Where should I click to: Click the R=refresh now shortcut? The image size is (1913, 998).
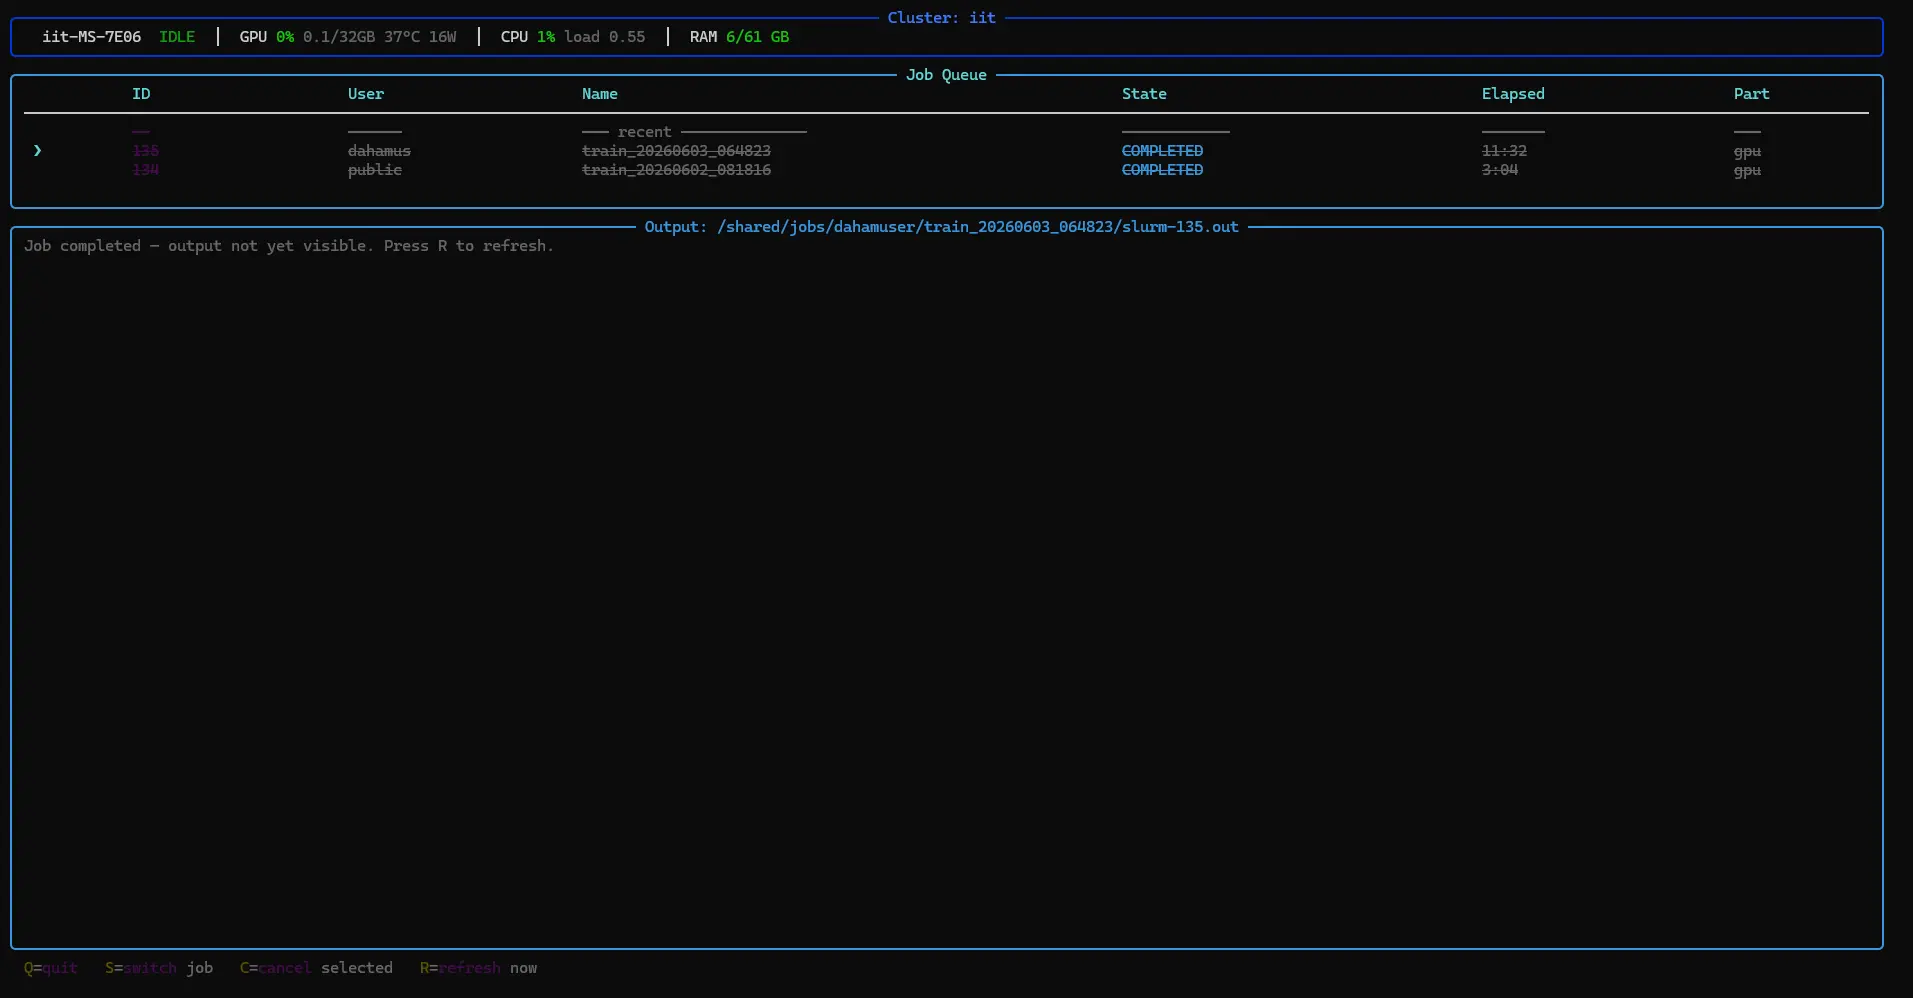point(478,968)
